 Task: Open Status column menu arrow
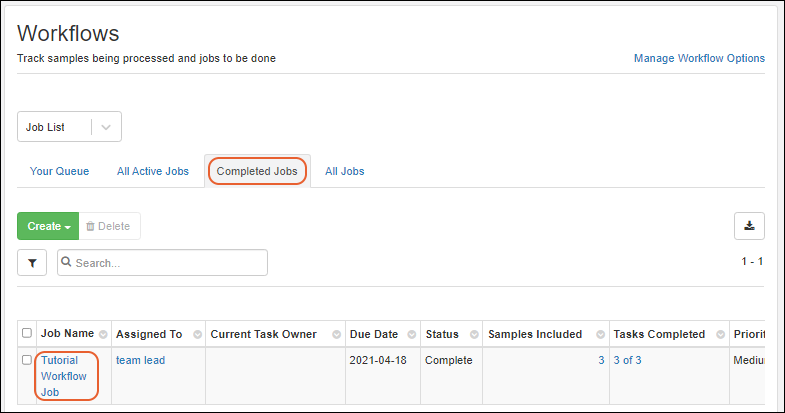tap(474, 334)
